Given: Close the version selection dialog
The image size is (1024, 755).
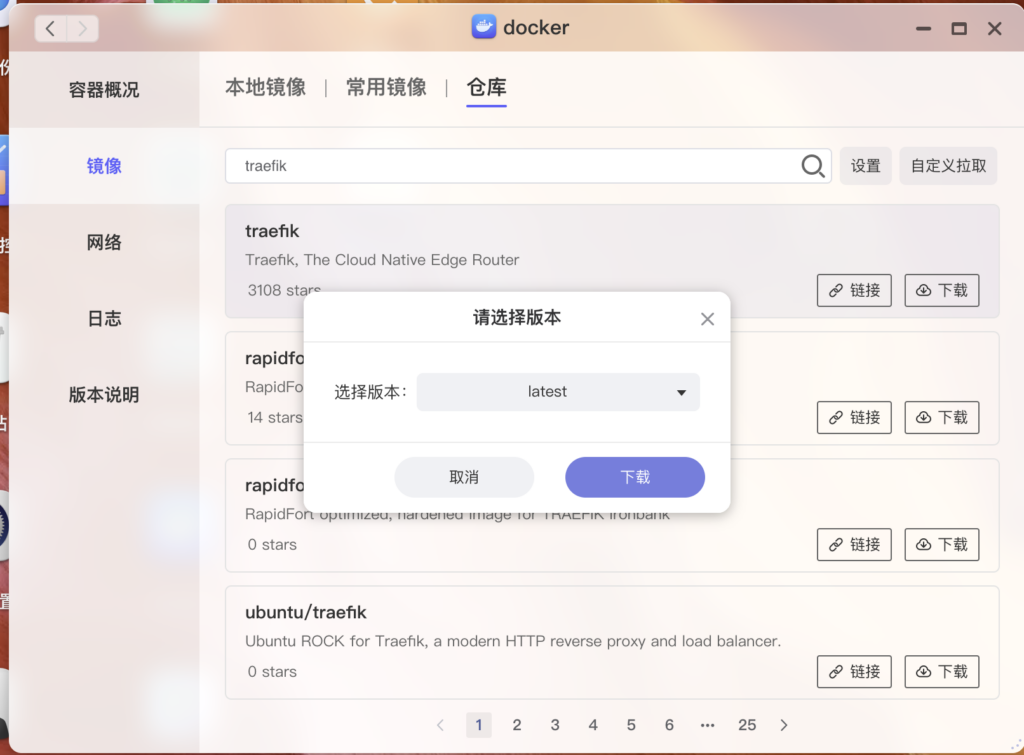Looking at the screenshot, I should (x=707, y=319).
